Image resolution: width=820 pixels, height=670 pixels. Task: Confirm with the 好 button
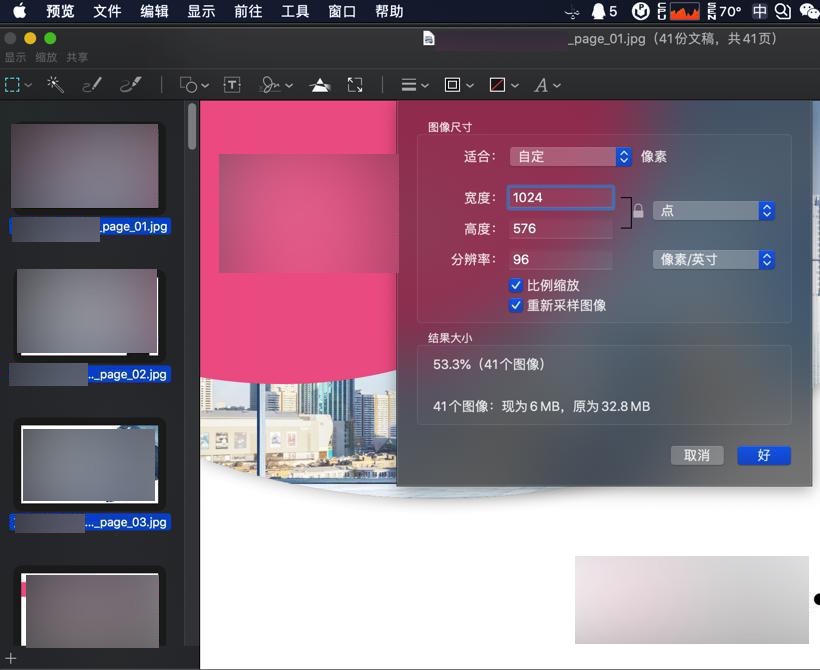click(764, 456)
